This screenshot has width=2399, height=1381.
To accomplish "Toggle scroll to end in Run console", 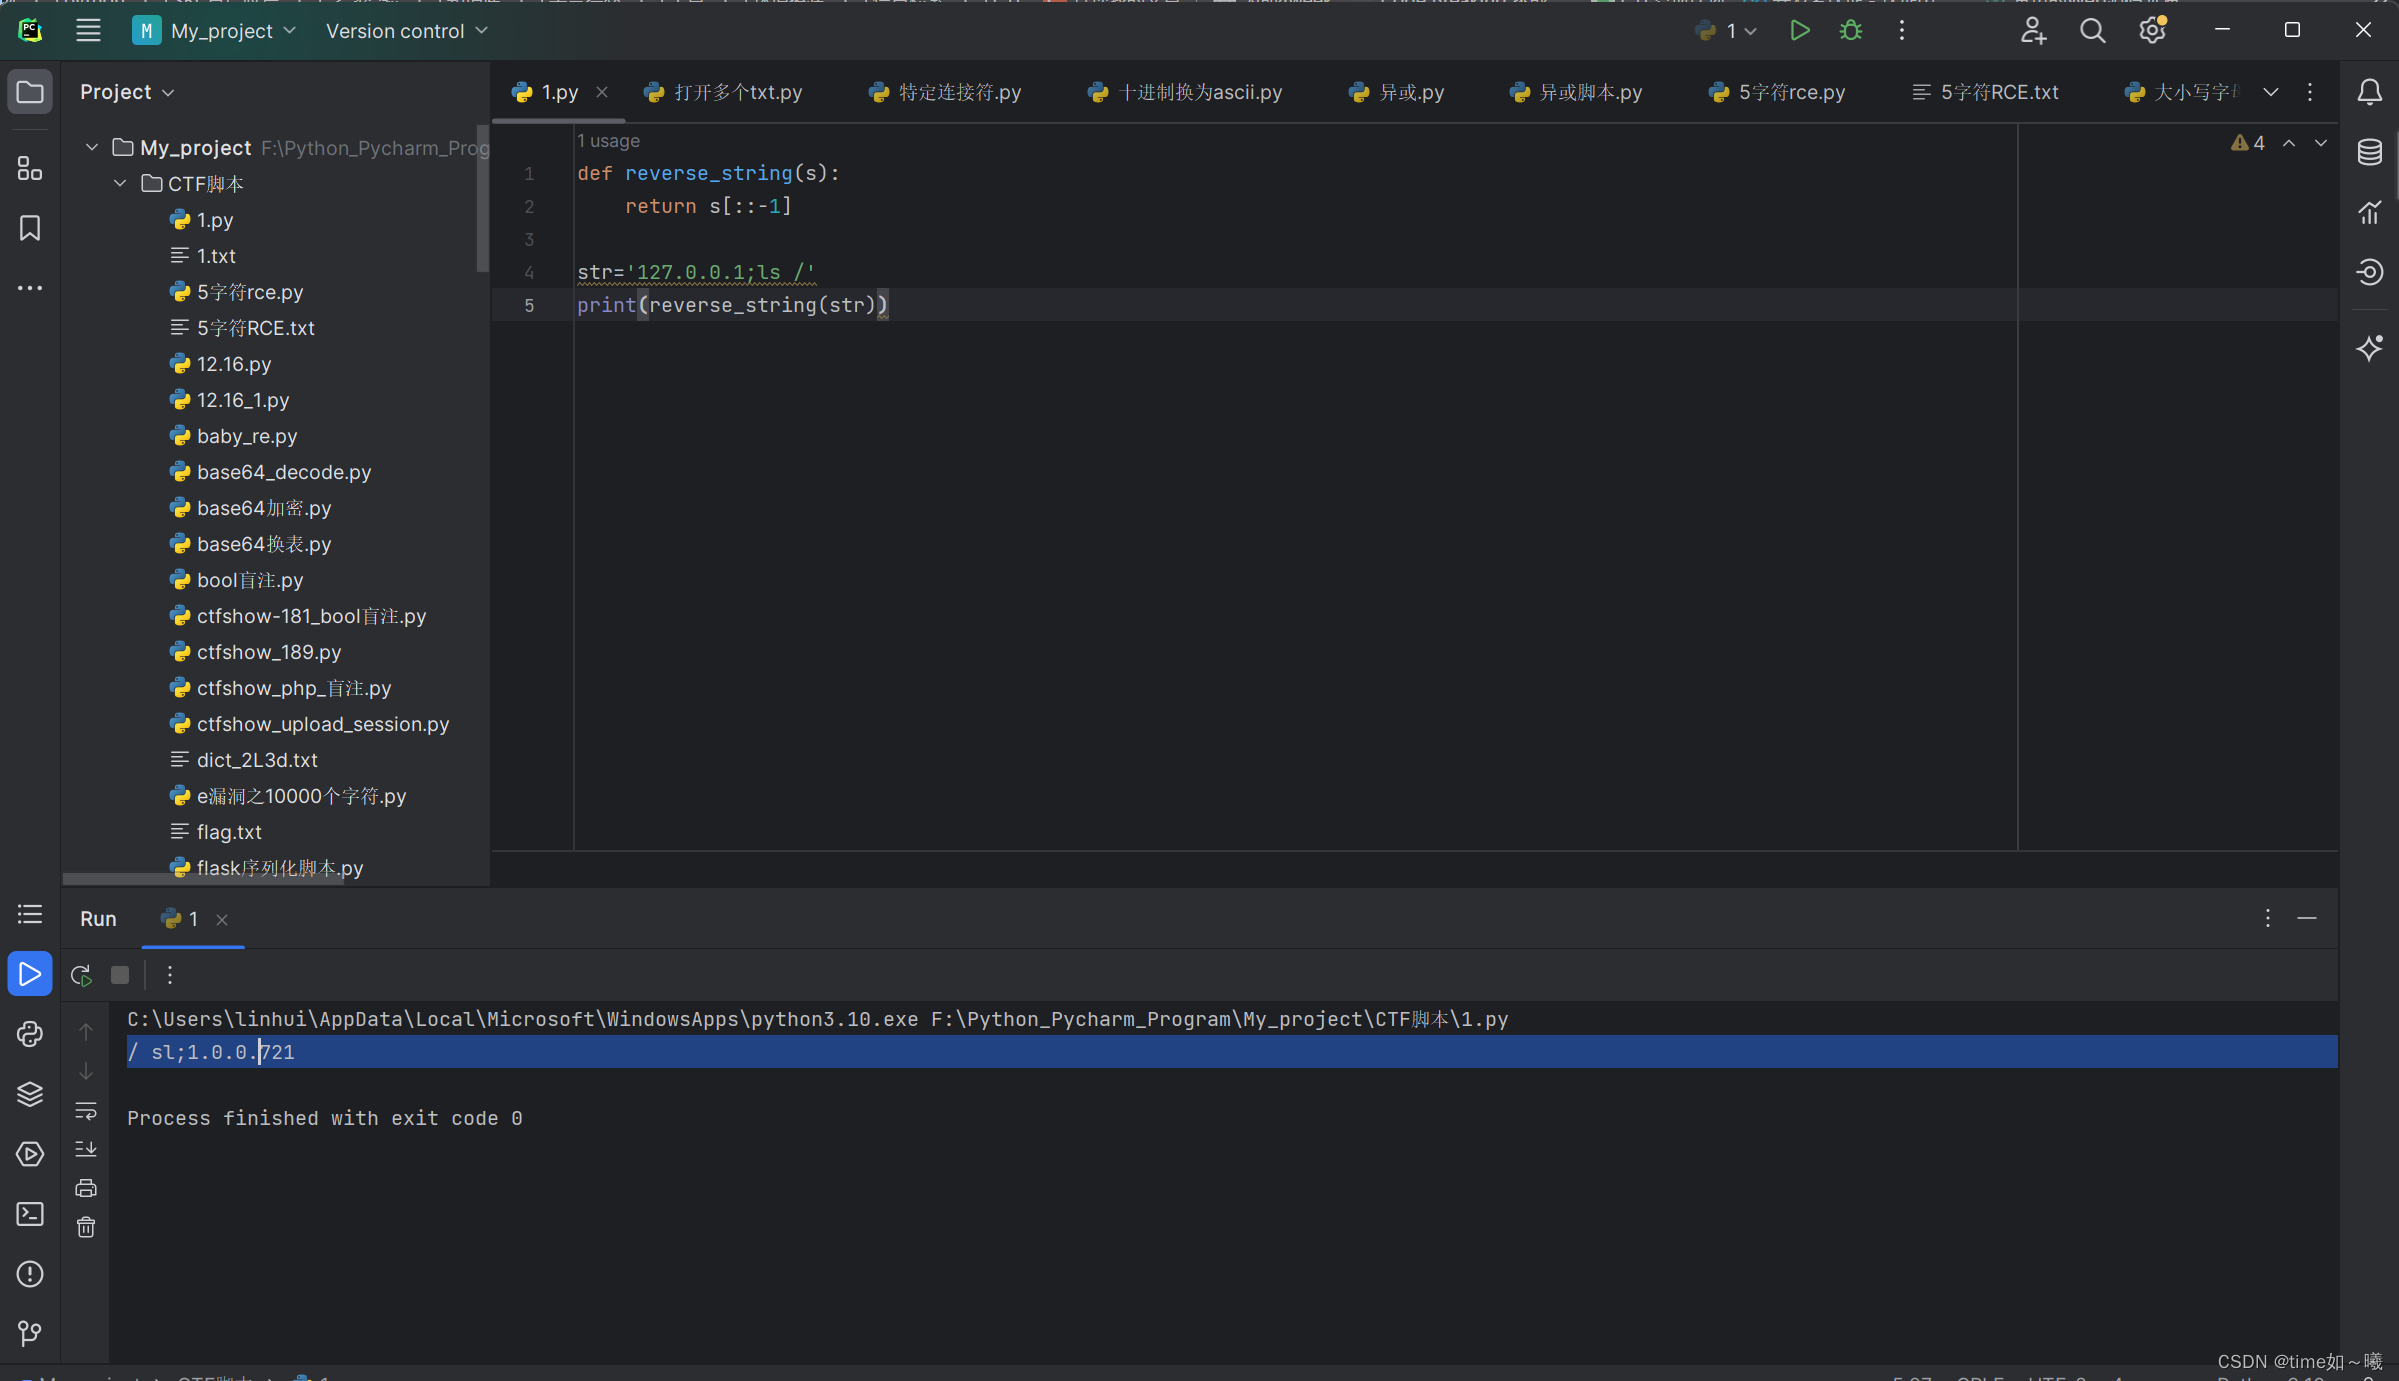I will click(x=86, y=1149).
